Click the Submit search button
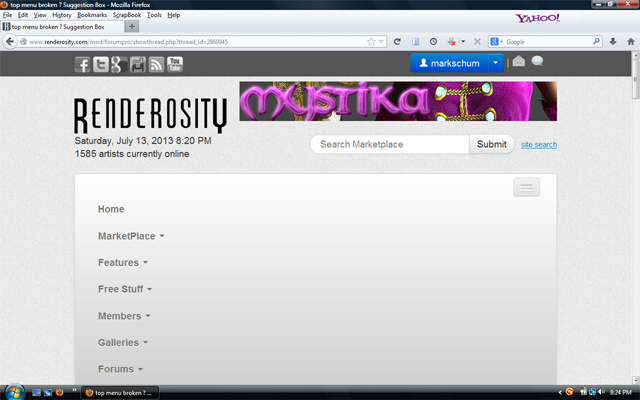The height and width of the screenshot is (400, 640). pyautogui.click(x=491, y=144)
